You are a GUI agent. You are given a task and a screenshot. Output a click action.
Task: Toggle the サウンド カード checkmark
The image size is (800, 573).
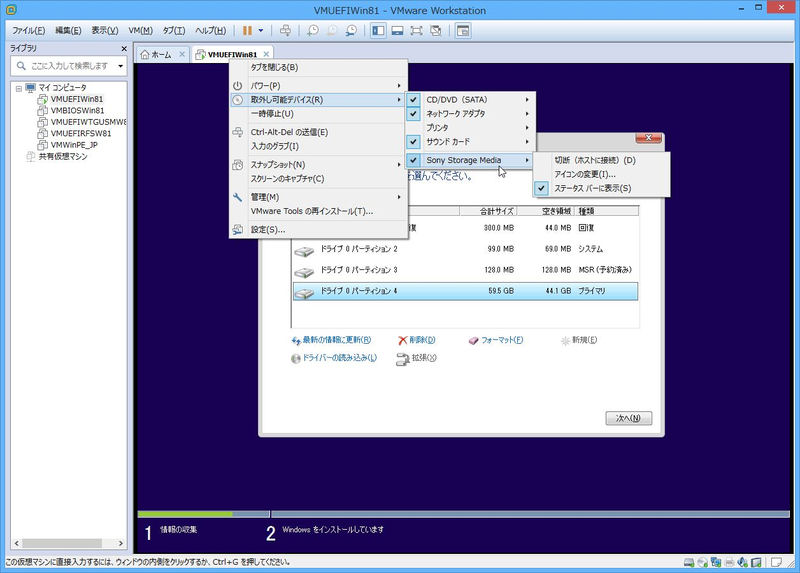[413, 142]
